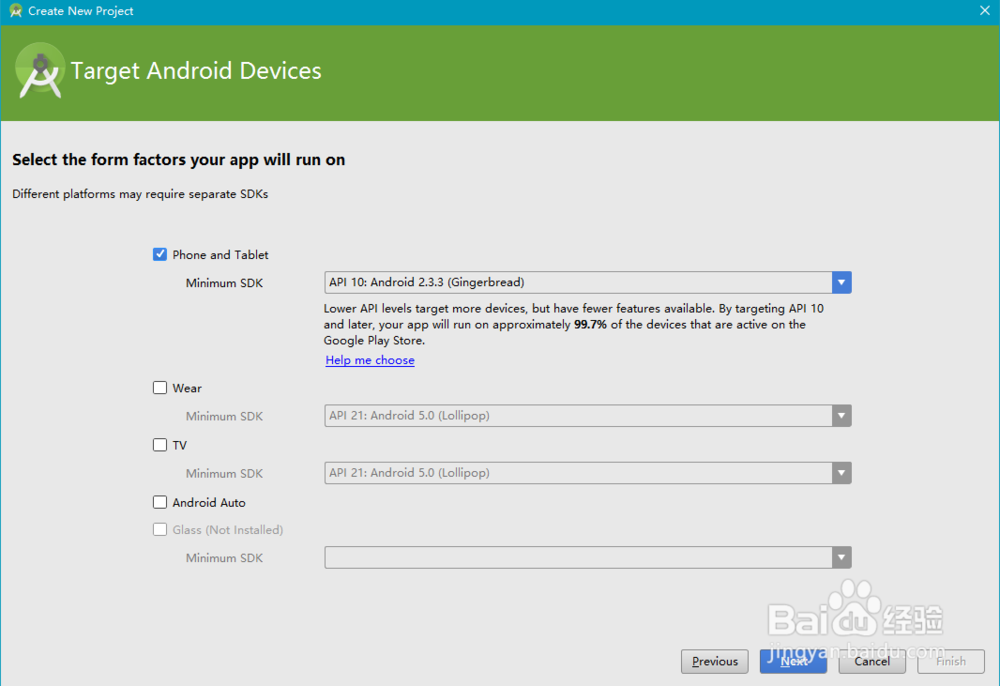Uncheck the Phone and Tablet checkbox
1000x686 pixels.
click(x=160, y=255)
